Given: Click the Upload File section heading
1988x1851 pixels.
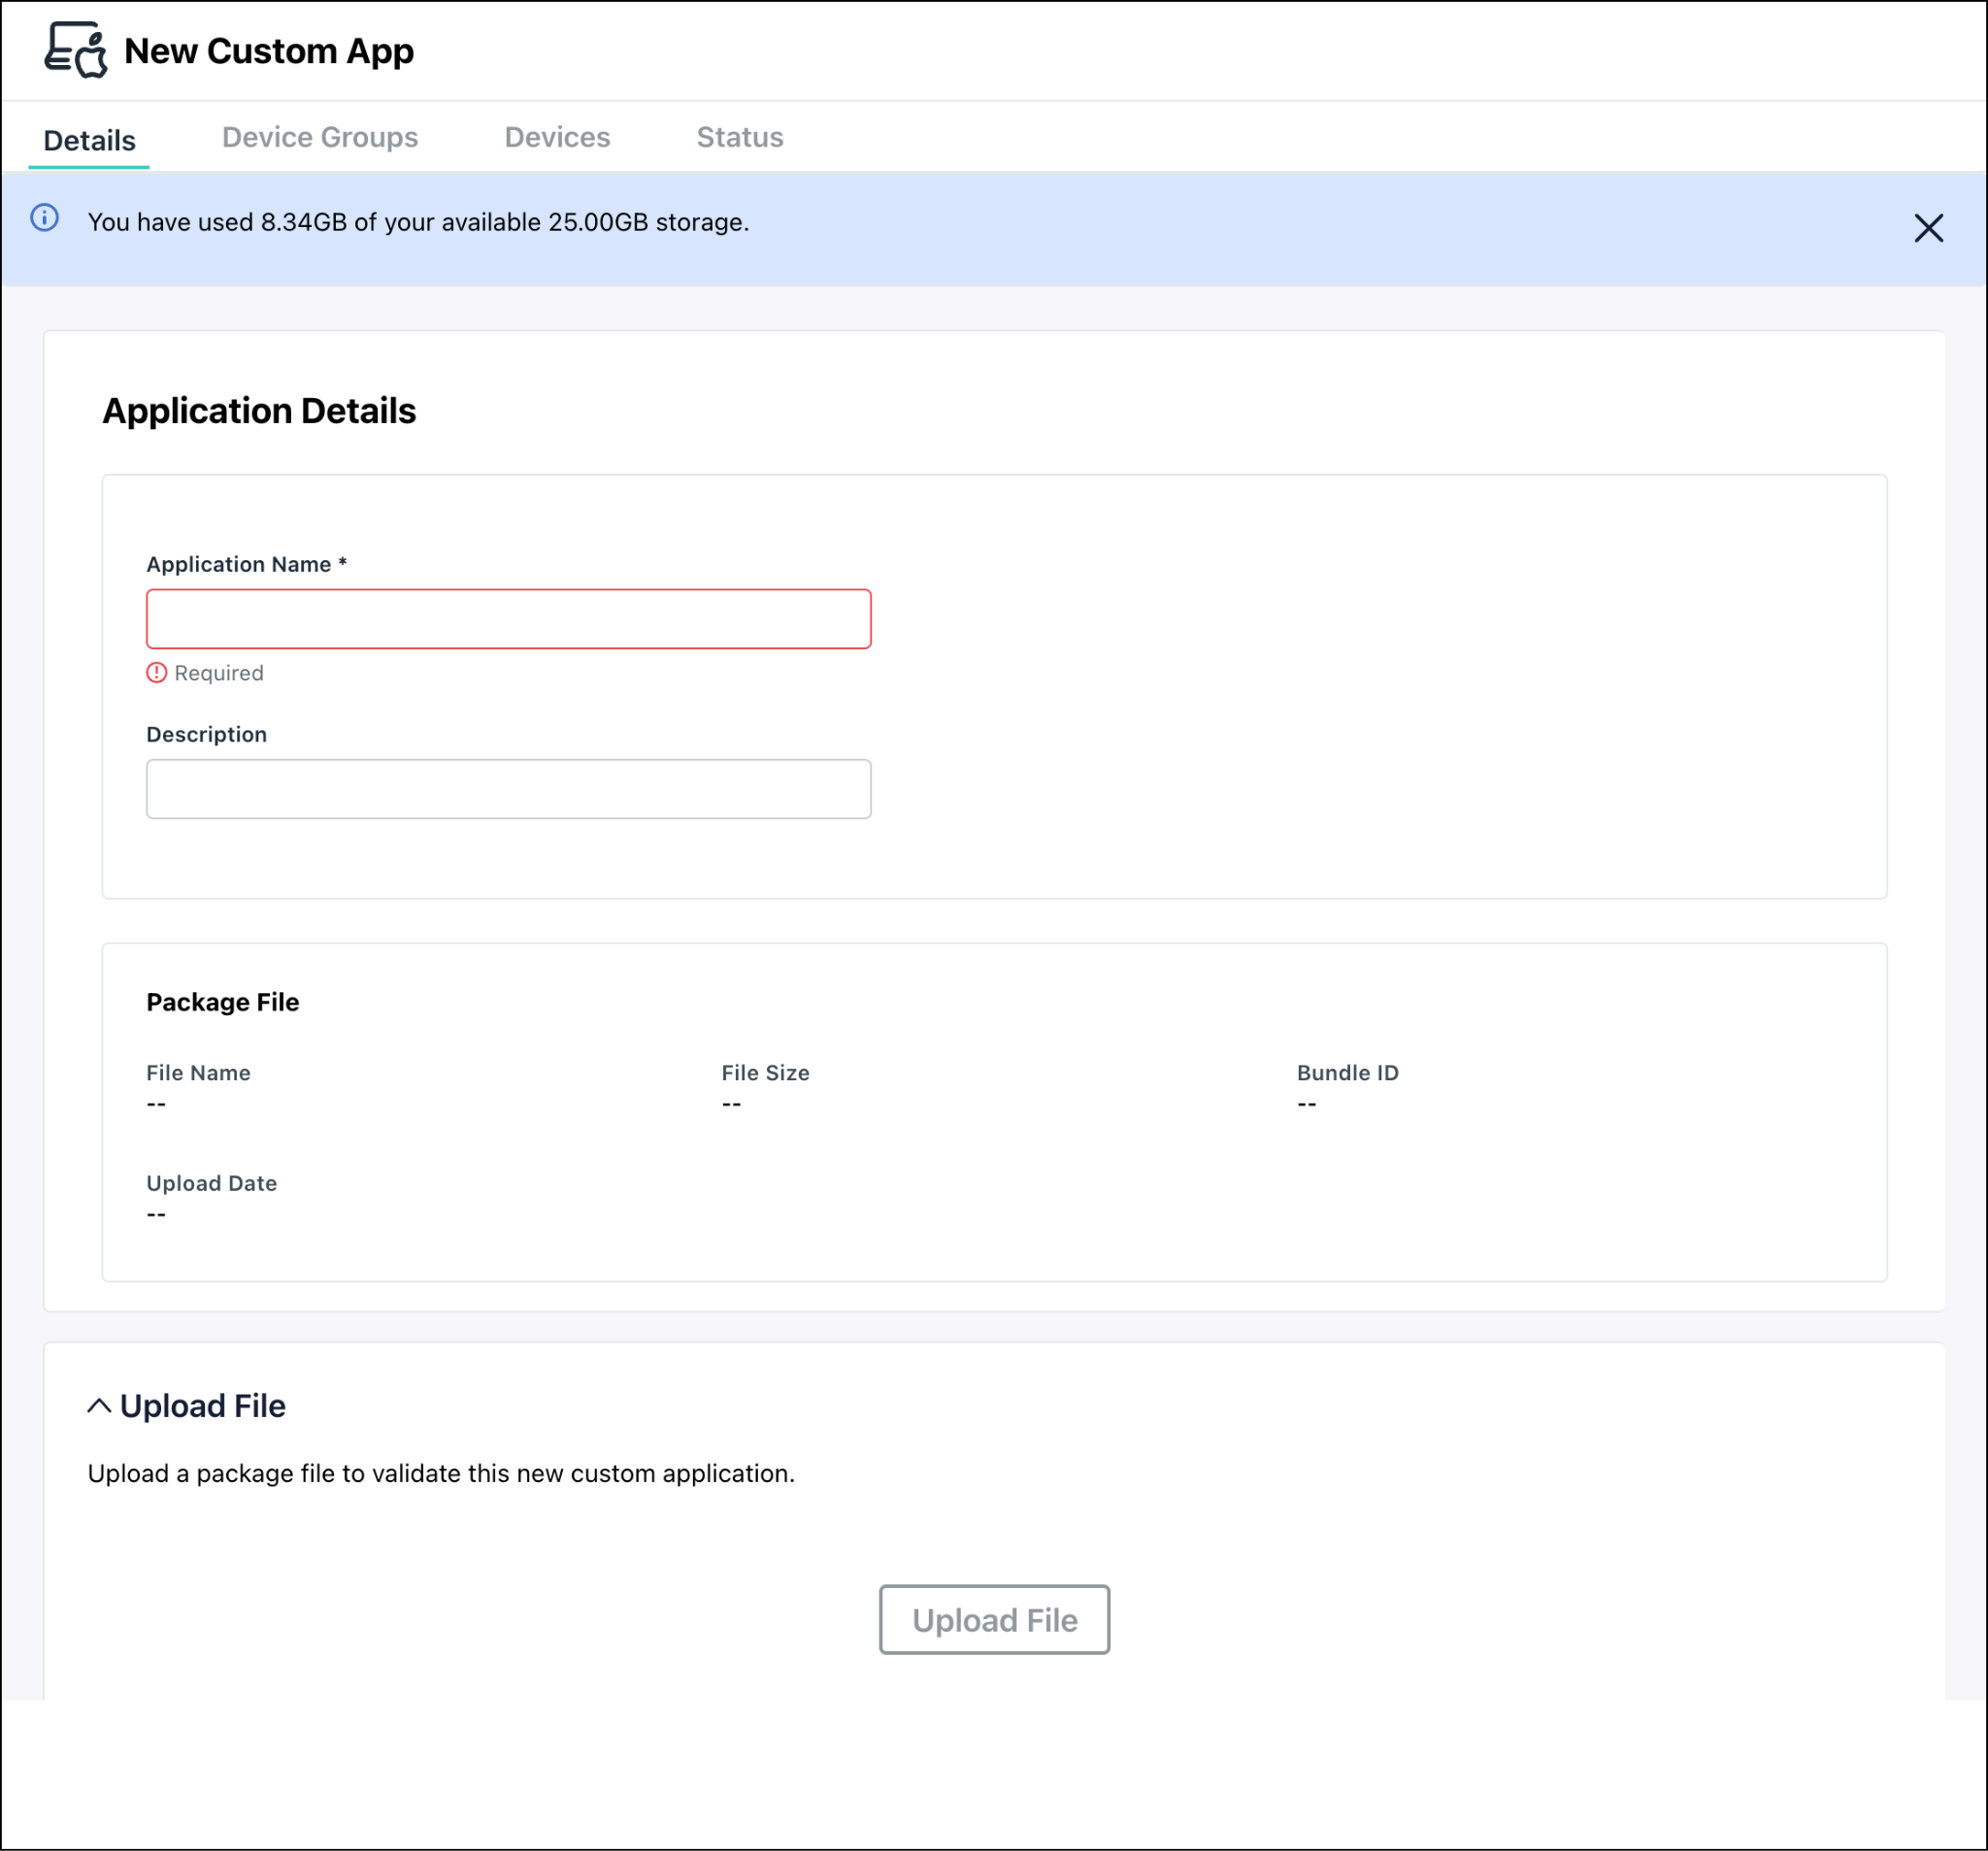Looking at the screenshot, I should tap(203, 1406).
